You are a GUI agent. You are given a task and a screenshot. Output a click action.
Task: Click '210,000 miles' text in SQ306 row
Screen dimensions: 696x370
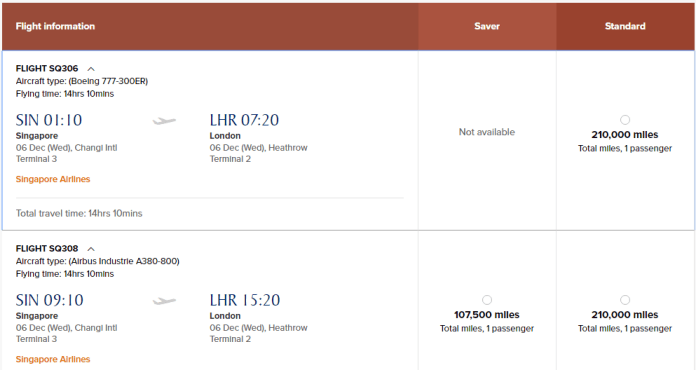(625, 135)
